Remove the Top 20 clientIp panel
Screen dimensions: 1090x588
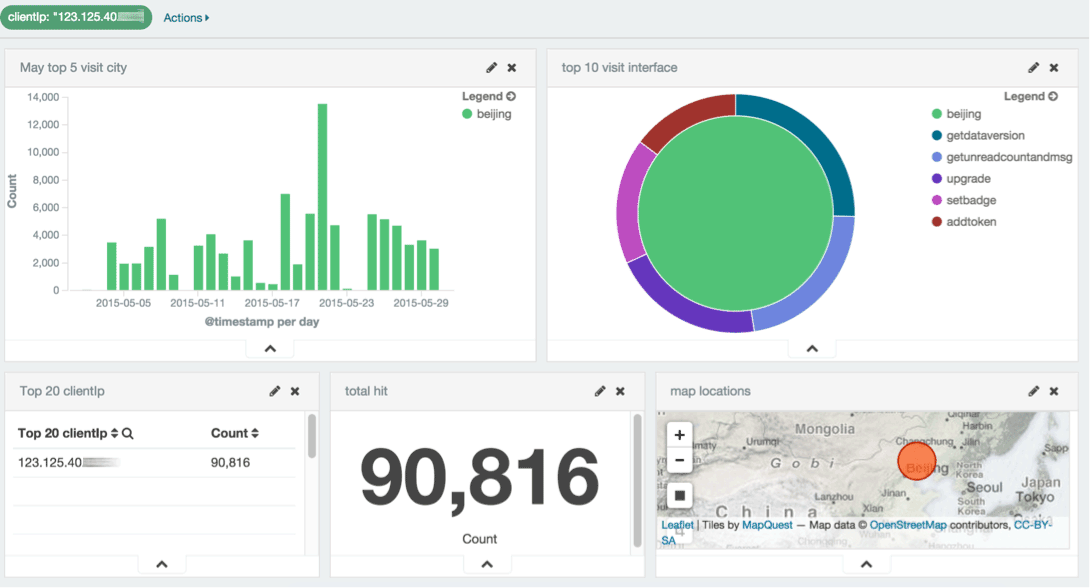[295, 391]
